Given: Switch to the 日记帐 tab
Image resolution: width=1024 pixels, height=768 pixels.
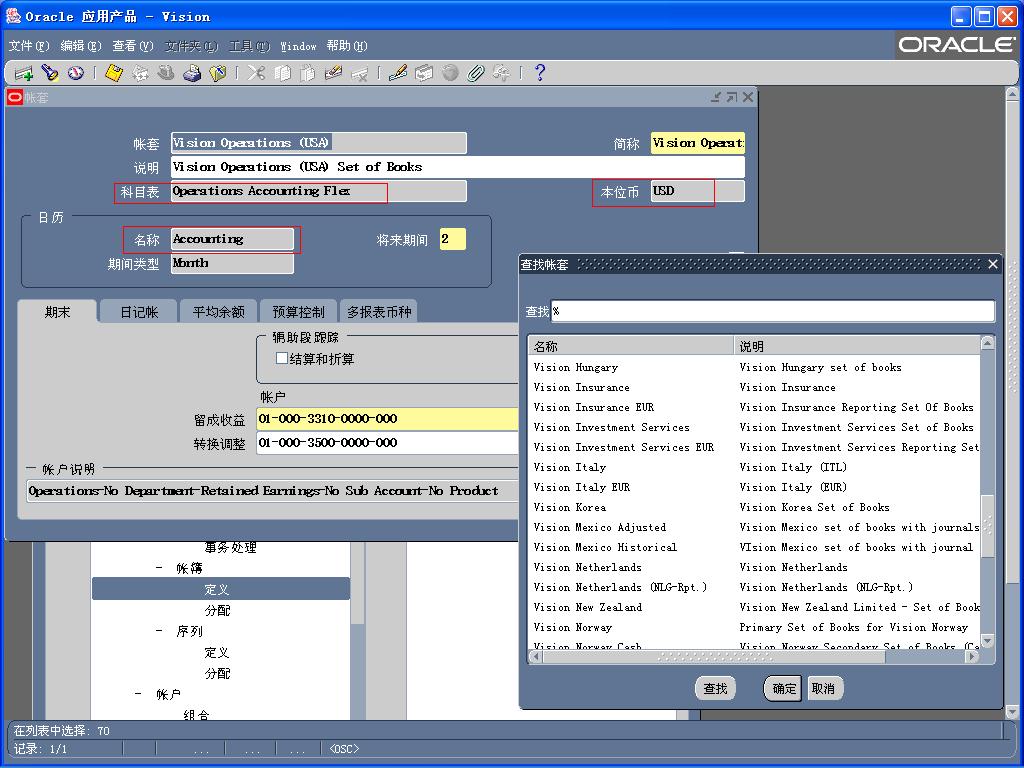Looking at the screenshot, I should 139,312.
